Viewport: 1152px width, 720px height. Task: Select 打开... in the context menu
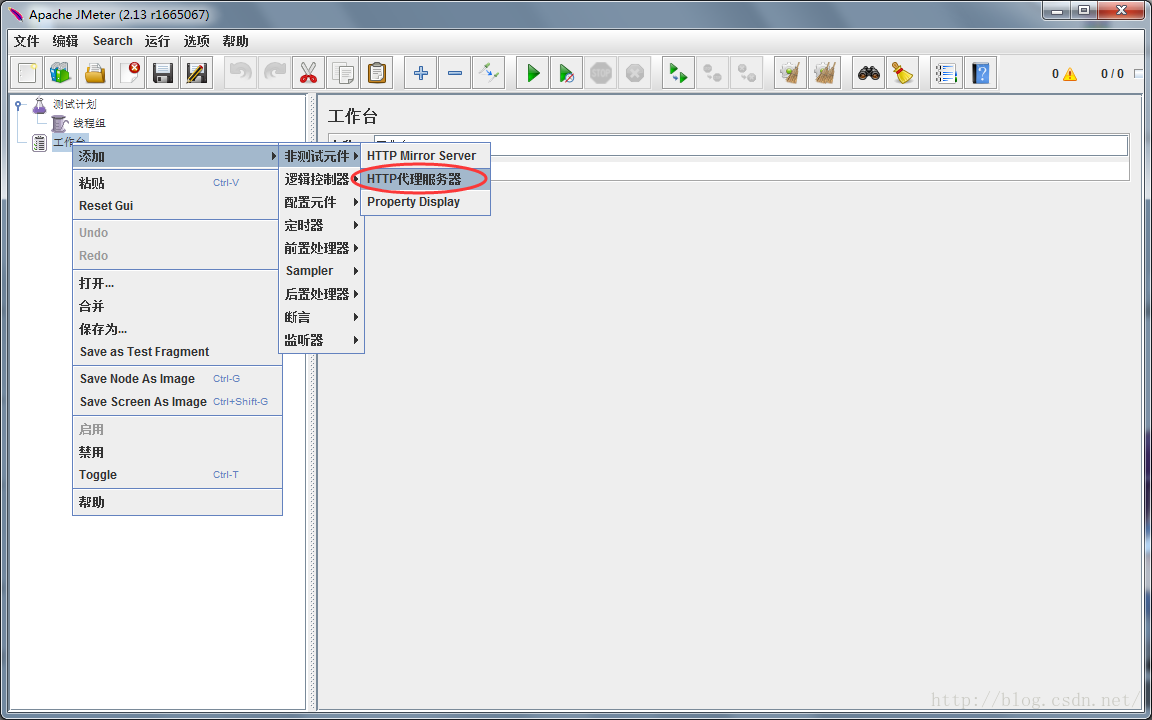click(x=177, y=283)
